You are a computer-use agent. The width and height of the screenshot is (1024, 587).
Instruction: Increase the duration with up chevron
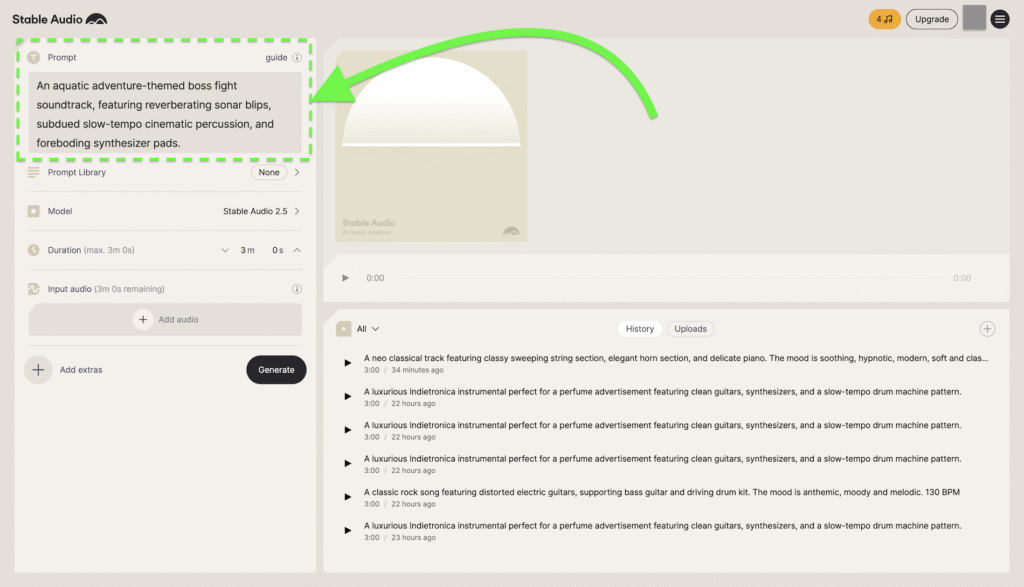tap(297, 250)
